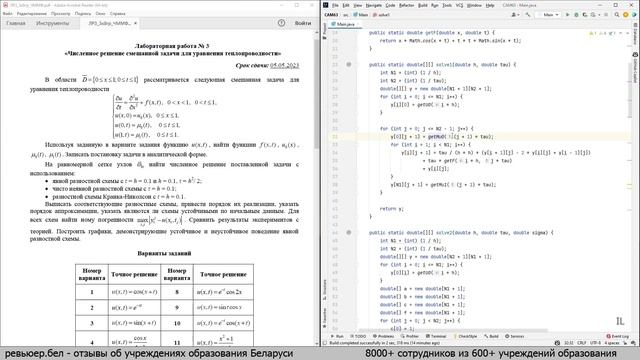
Task: Open the Build tool window tab at bottom
Action: point(491,336)
